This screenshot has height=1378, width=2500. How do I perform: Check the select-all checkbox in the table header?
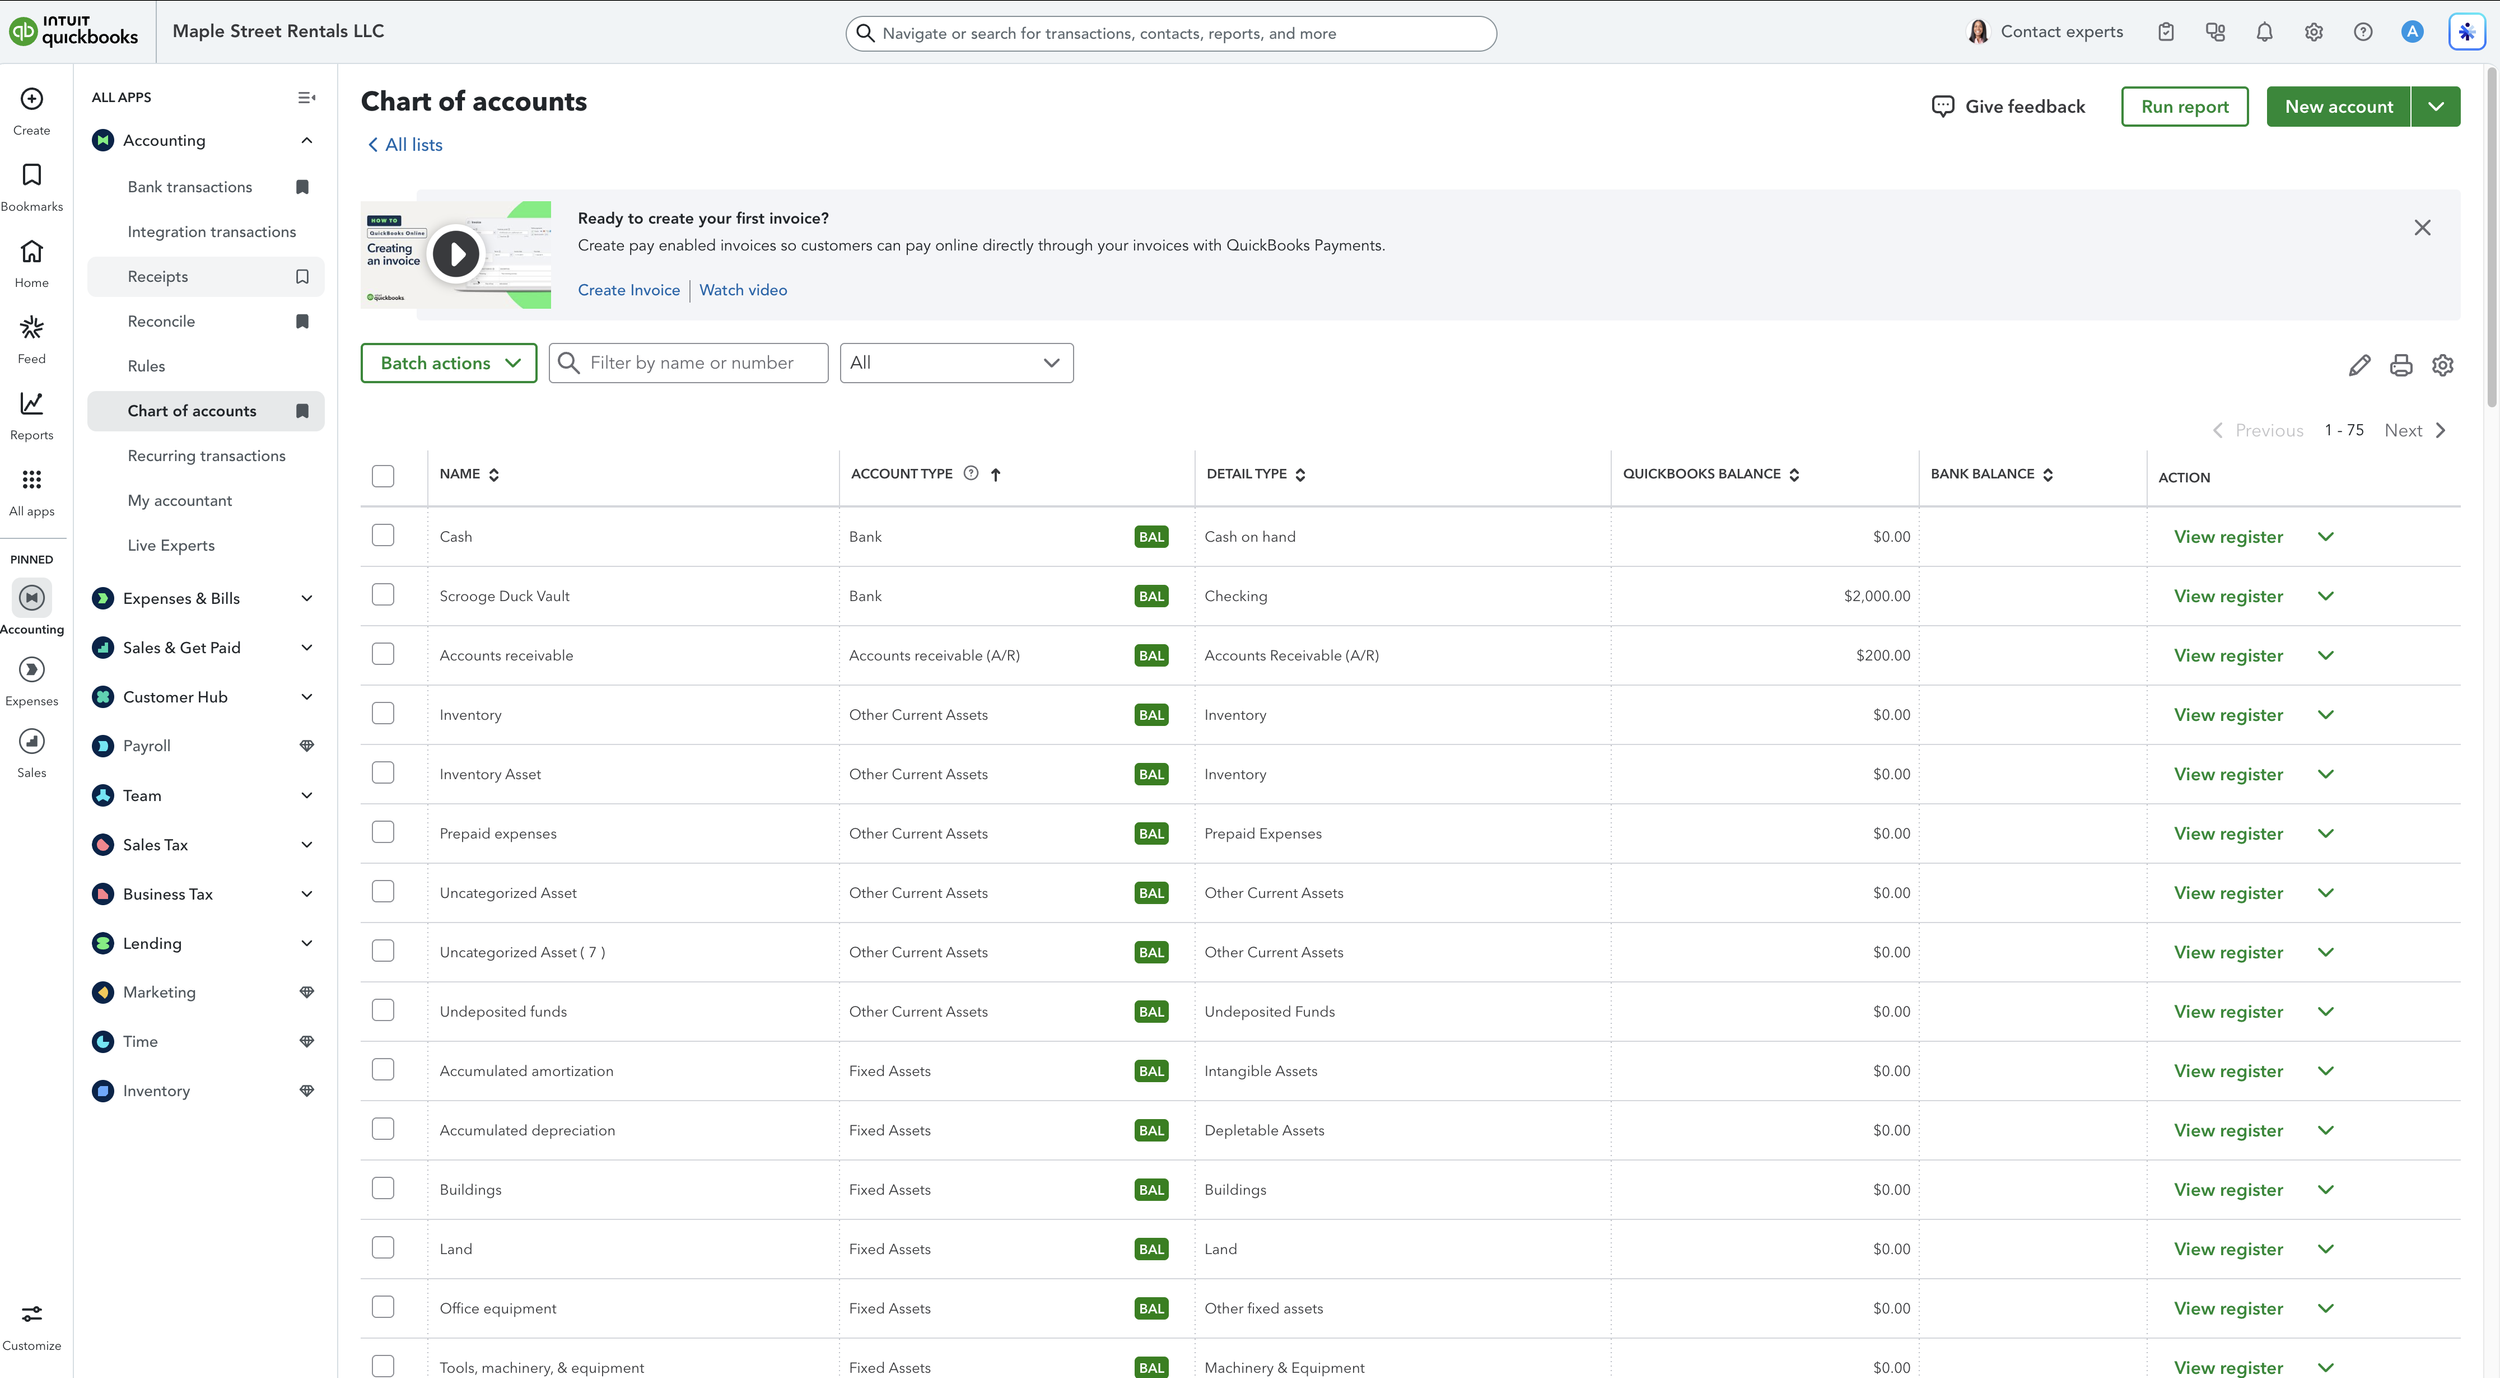coord(383,476)
